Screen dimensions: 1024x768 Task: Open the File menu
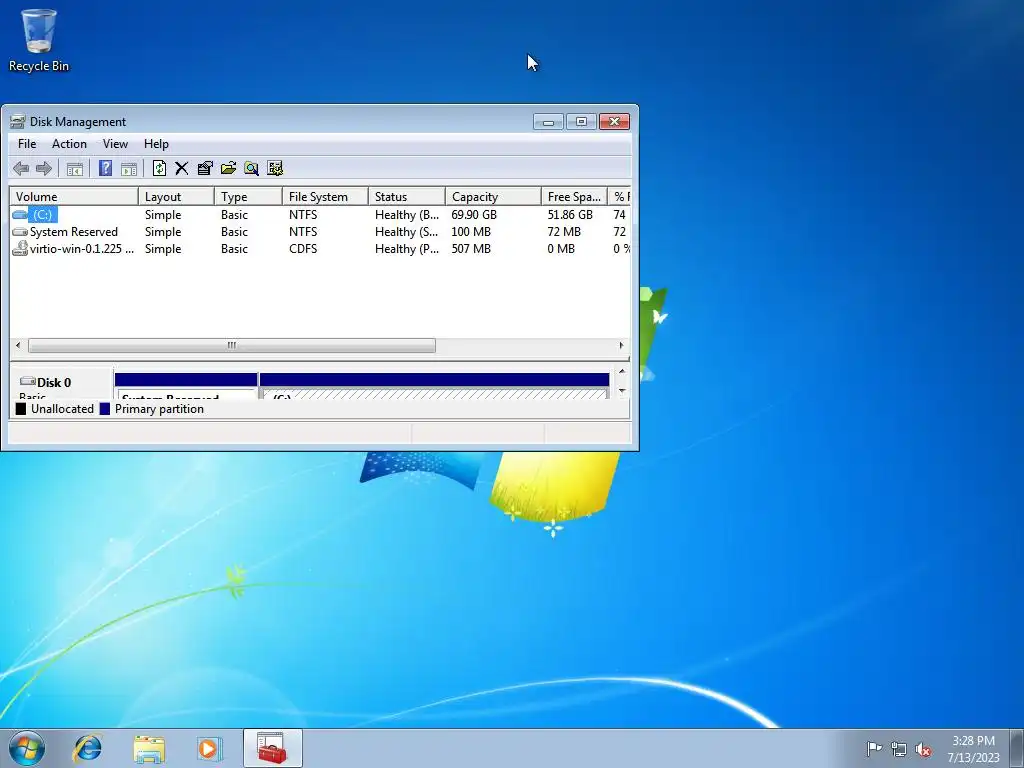[x=27, y=144]
